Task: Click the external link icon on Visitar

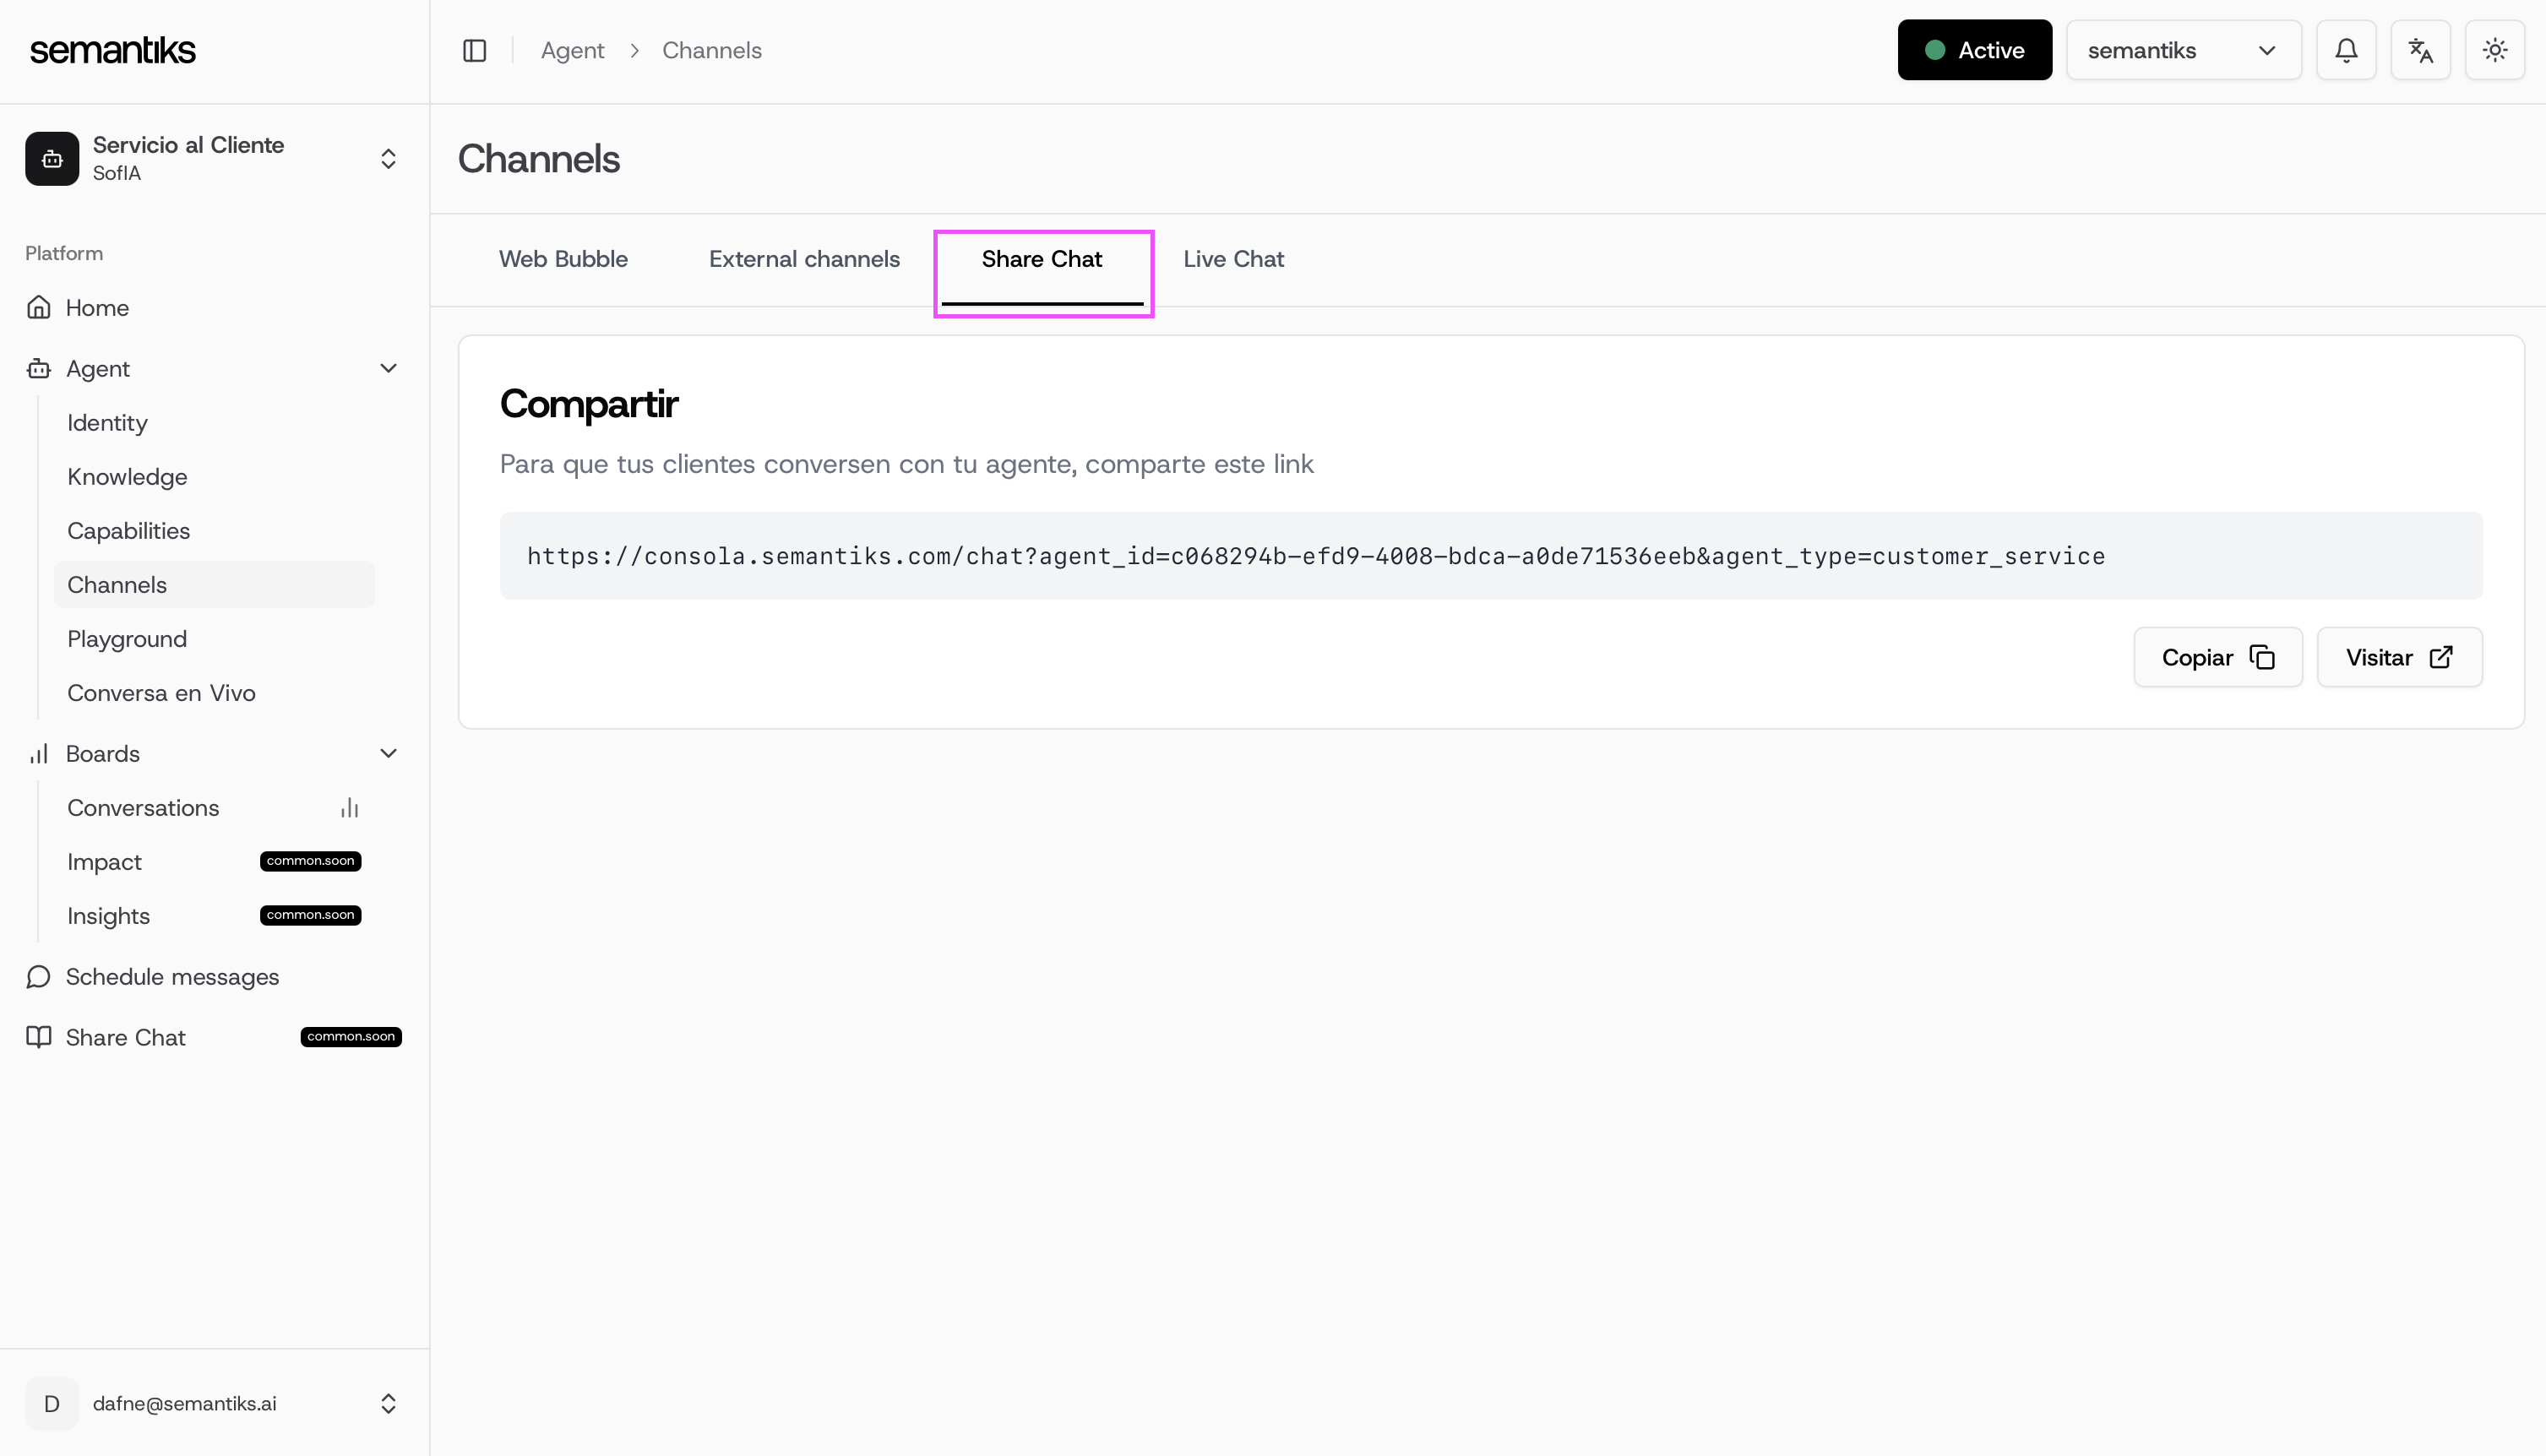Action: tap(2440, 657)
